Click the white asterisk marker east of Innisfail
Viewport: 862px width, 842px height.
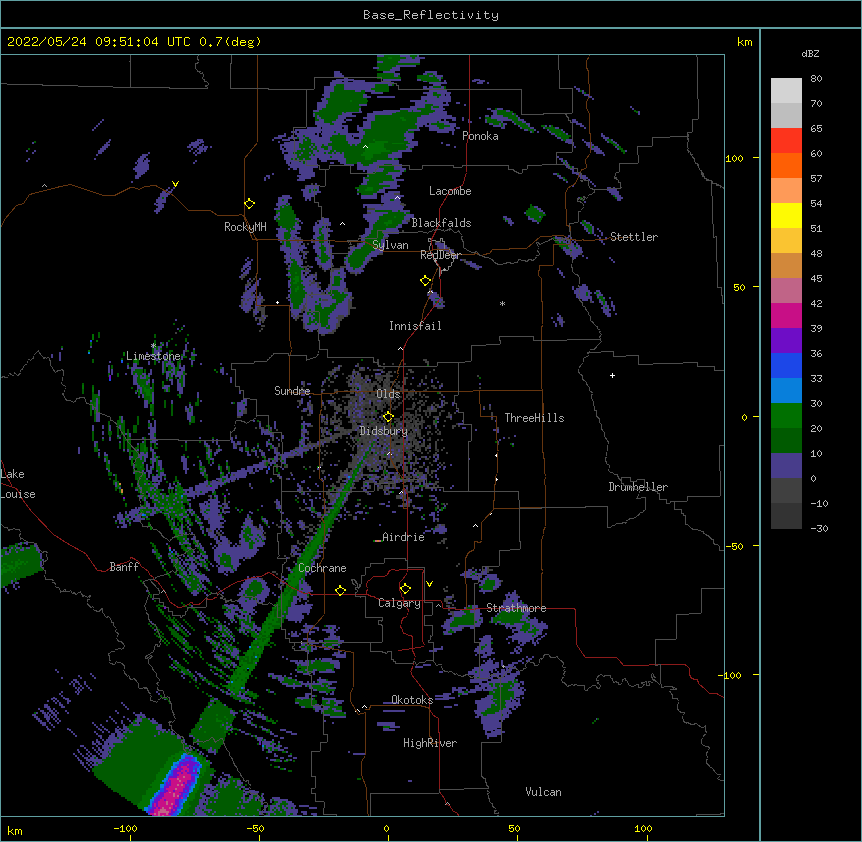pyautogui.click(x=502, y=303)
